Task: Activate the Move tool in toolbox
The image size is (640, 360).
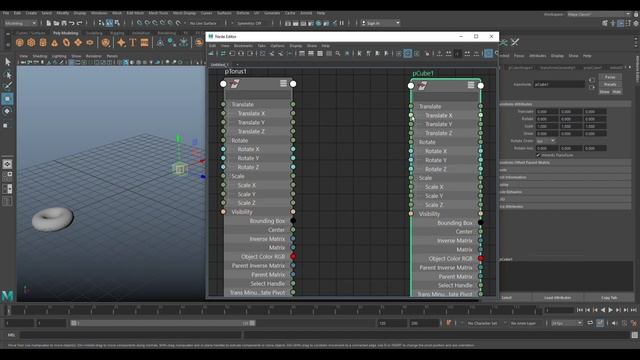Action: [x=7, y=99]
